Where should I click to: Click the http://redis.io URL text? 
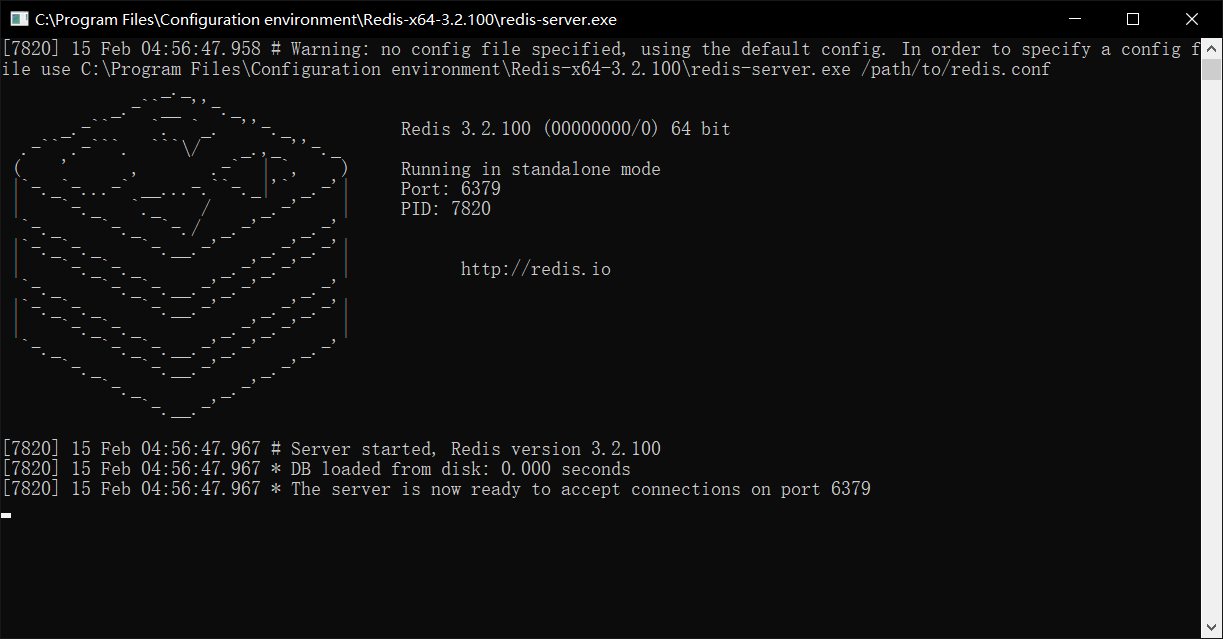click(x=535, y=269)
